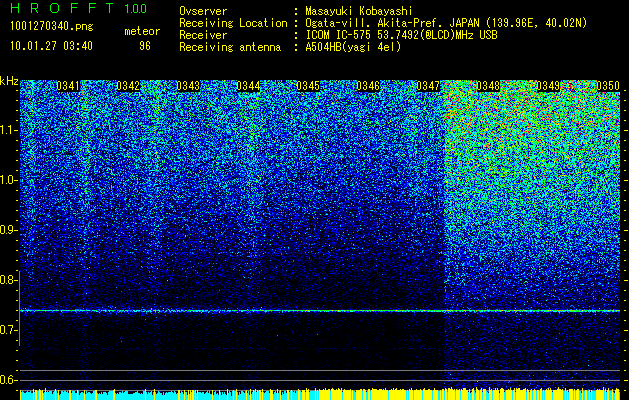Click the 0.6 kHz axis label

[9, 380]
